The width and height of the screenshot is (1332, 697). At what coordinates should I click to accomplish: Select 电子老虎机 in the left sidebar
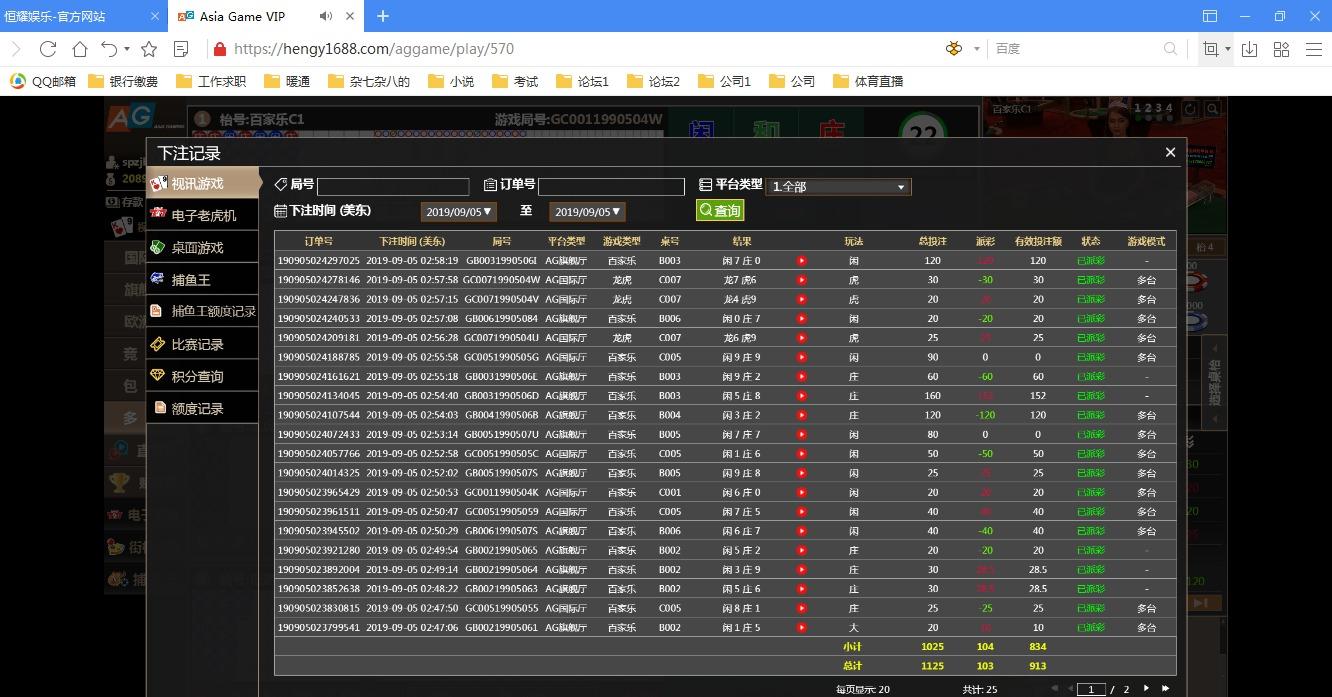pos(203,216)
